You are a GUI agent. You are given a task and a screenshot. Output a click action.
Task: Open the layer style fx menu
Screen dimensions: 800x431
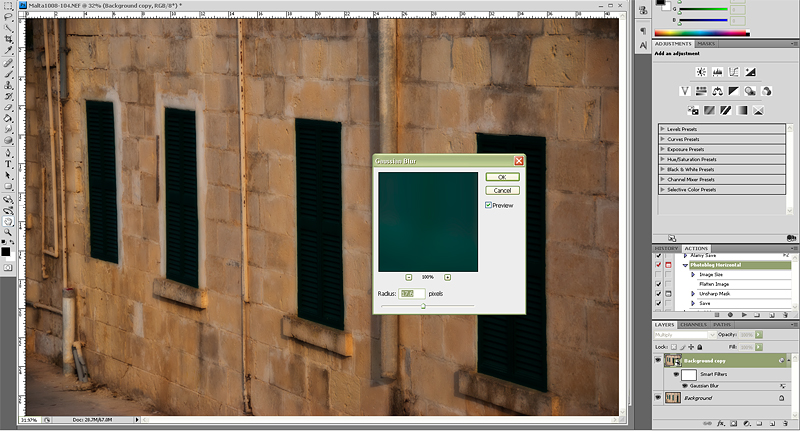point(720,423)
